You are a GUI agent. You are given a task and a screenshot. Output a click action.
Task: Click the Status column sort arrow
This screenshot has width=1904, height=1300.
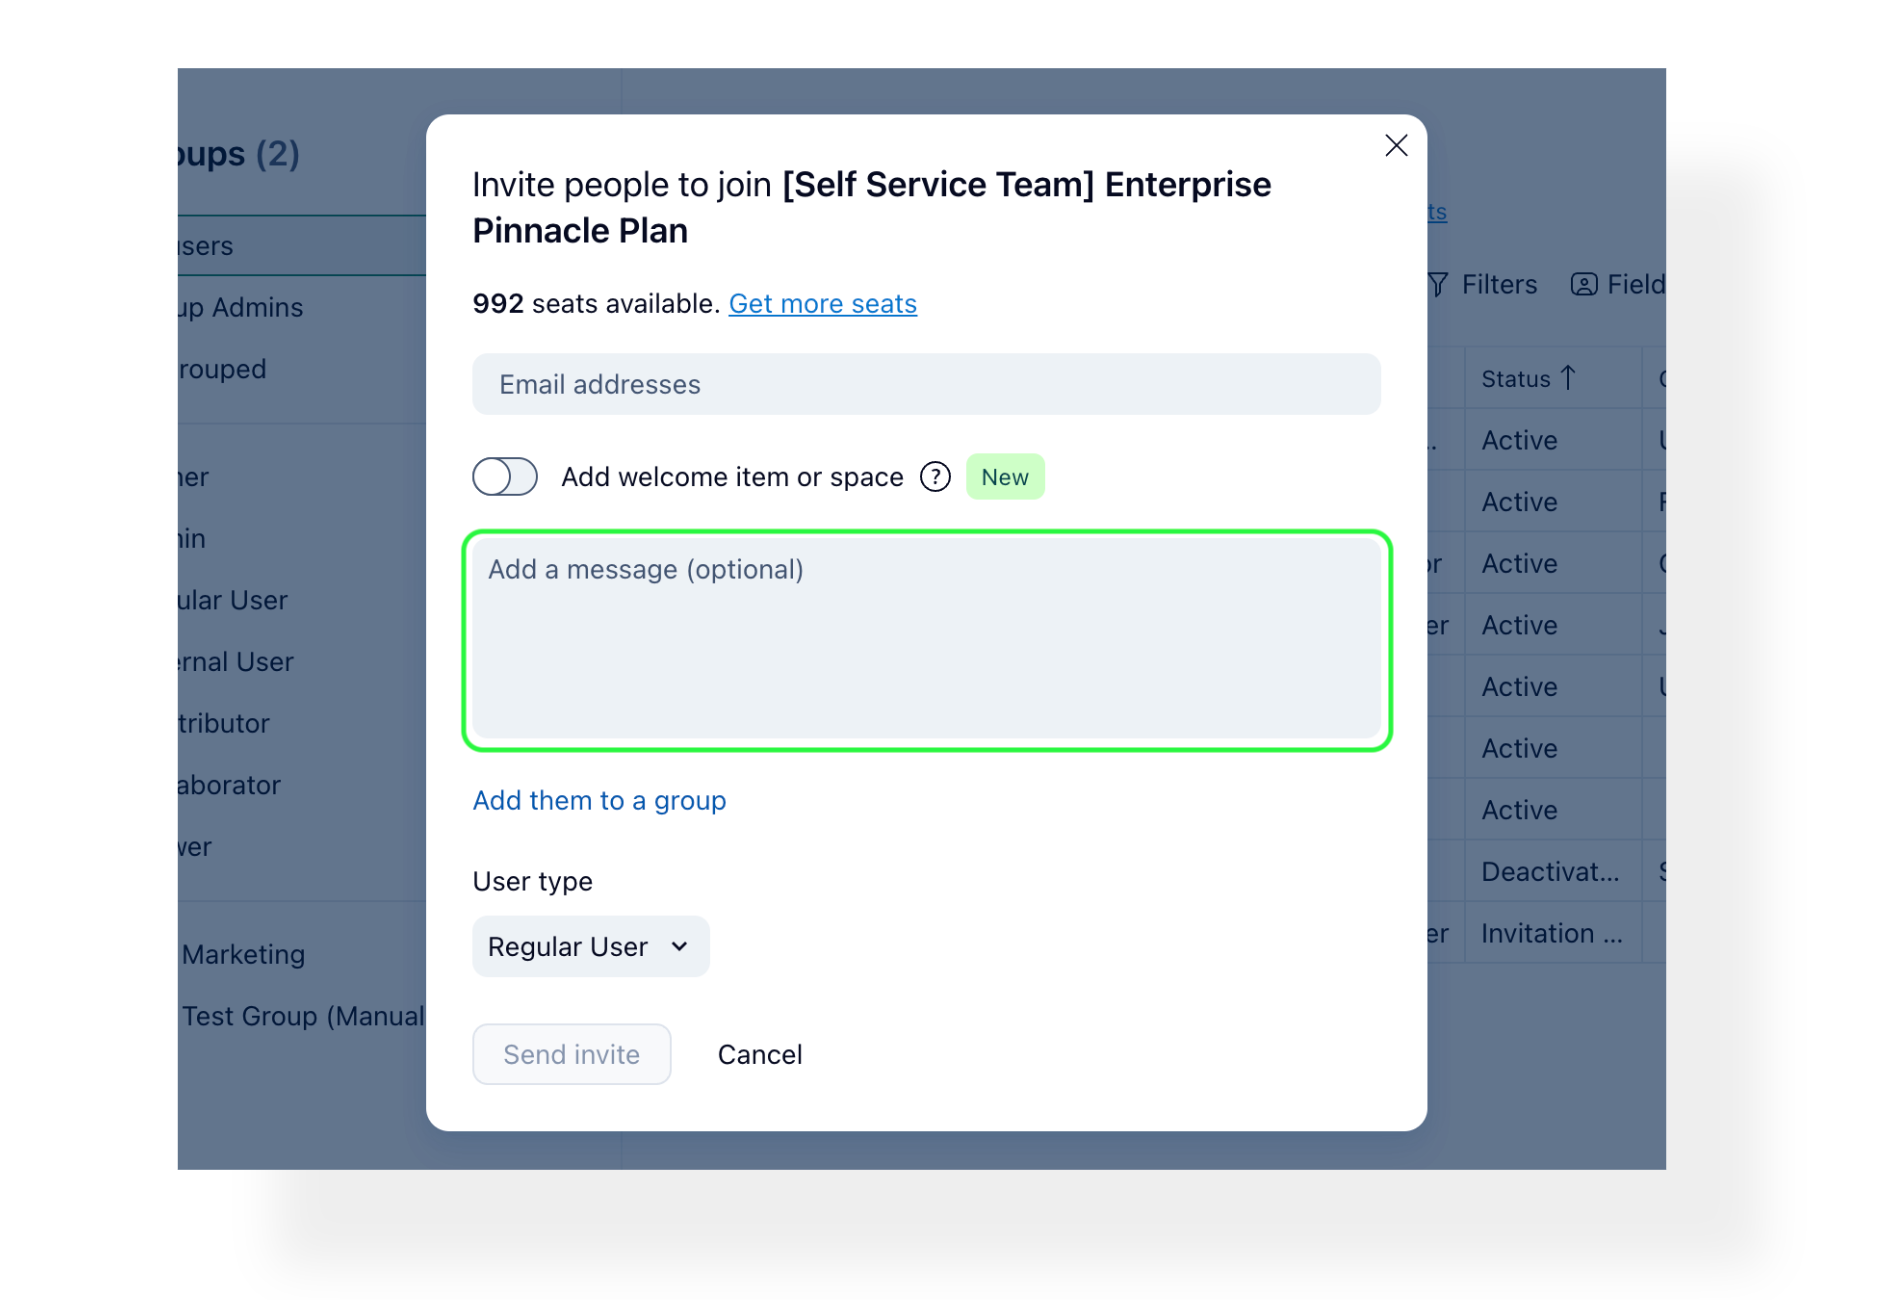(1568, 378)
